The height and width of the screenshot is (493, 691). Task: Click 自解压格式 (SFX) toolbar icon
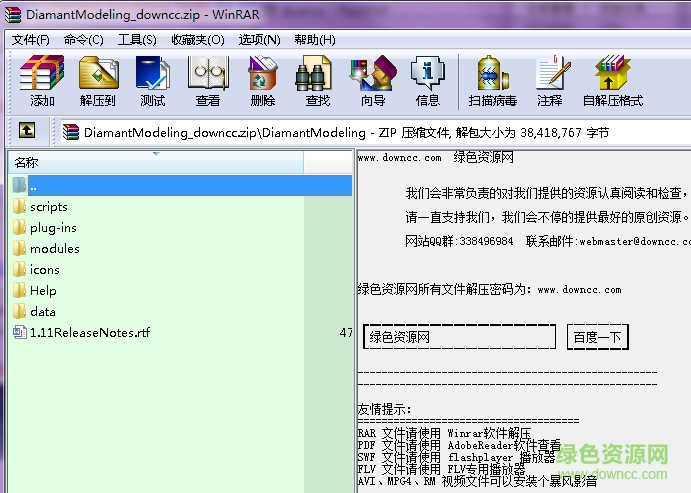click(x=613, y=80)
